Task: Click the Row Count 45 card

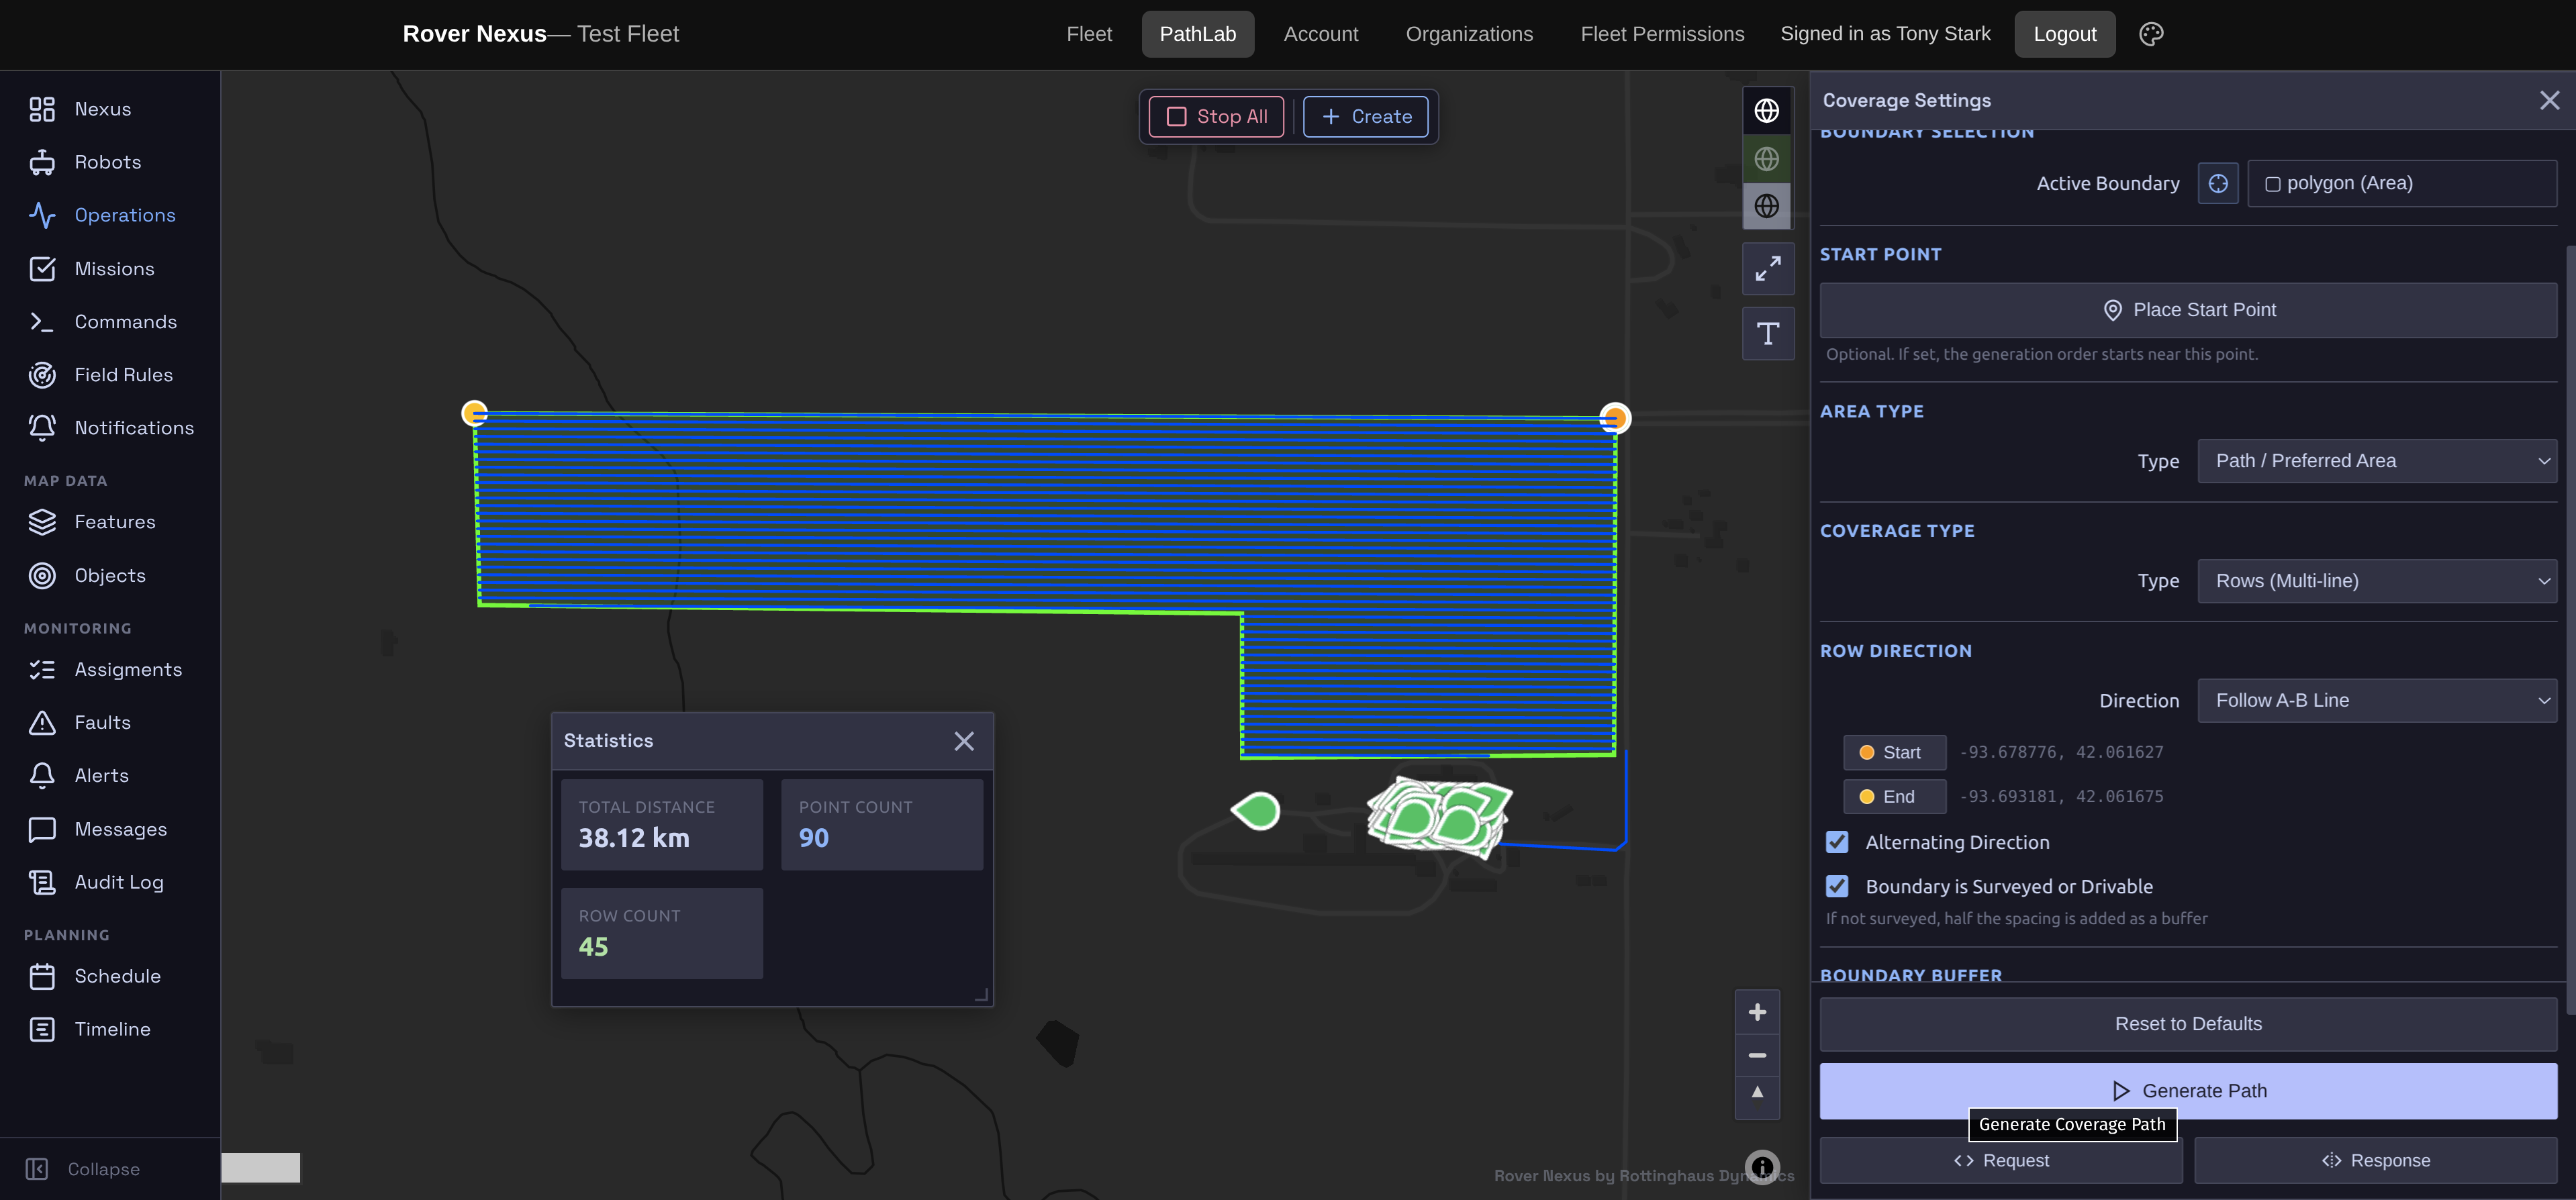Action: [662, 934]
